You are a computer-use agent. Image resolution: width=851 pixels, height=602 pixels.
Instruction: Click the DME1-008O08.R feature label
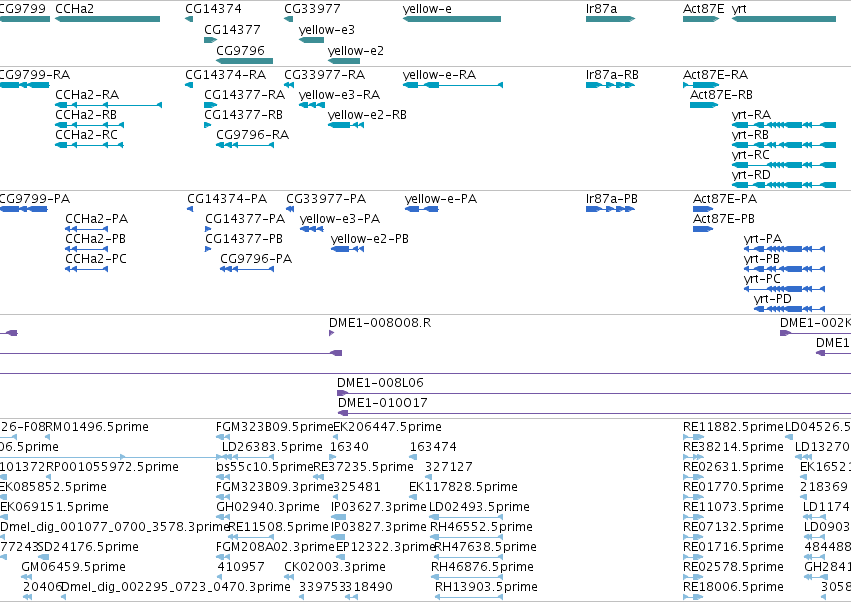(x=380, y=323)
